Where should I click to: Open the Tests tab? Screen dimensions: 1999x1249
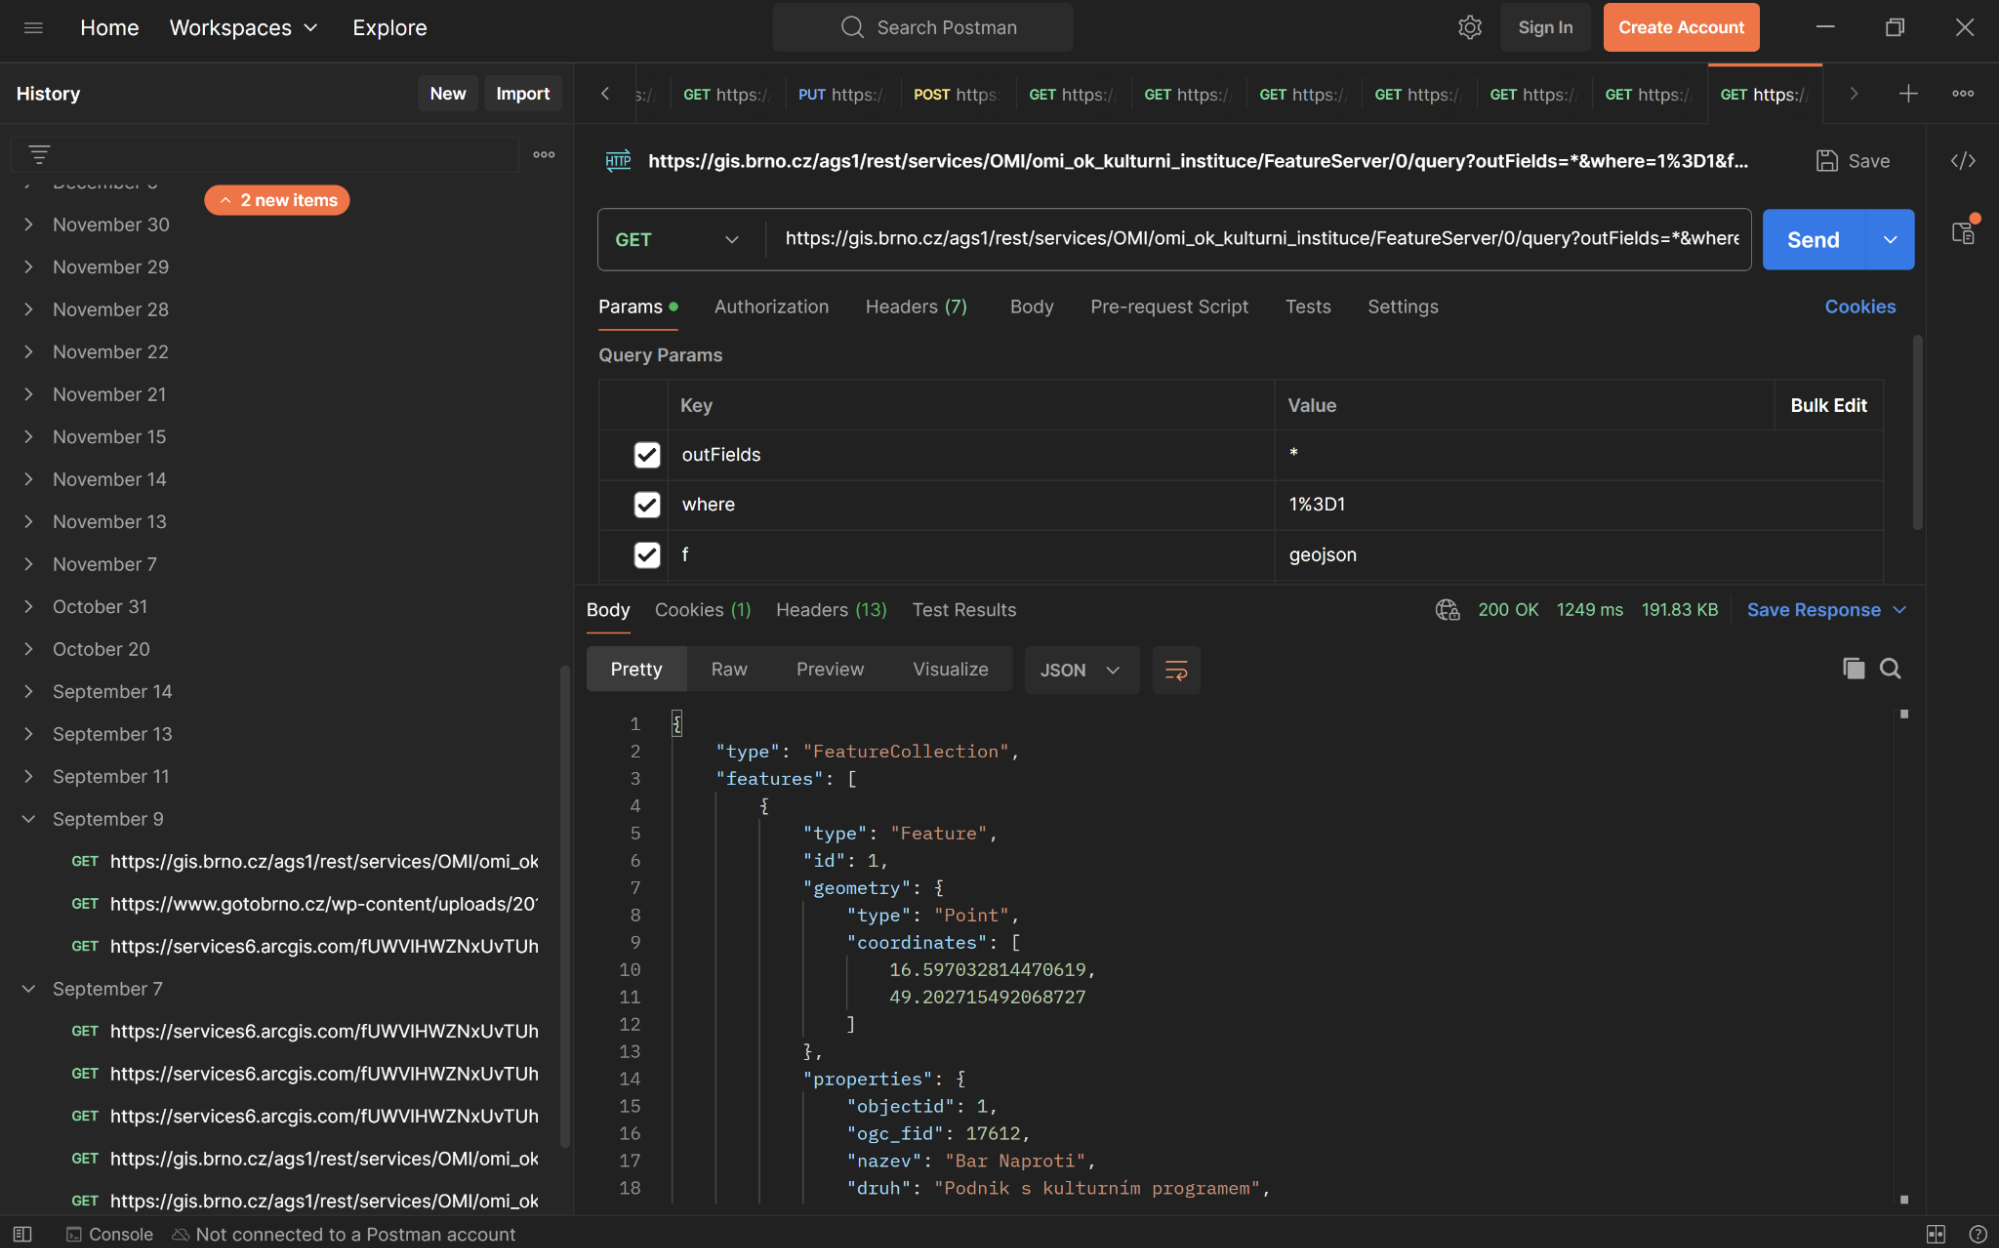point(1307,306)
